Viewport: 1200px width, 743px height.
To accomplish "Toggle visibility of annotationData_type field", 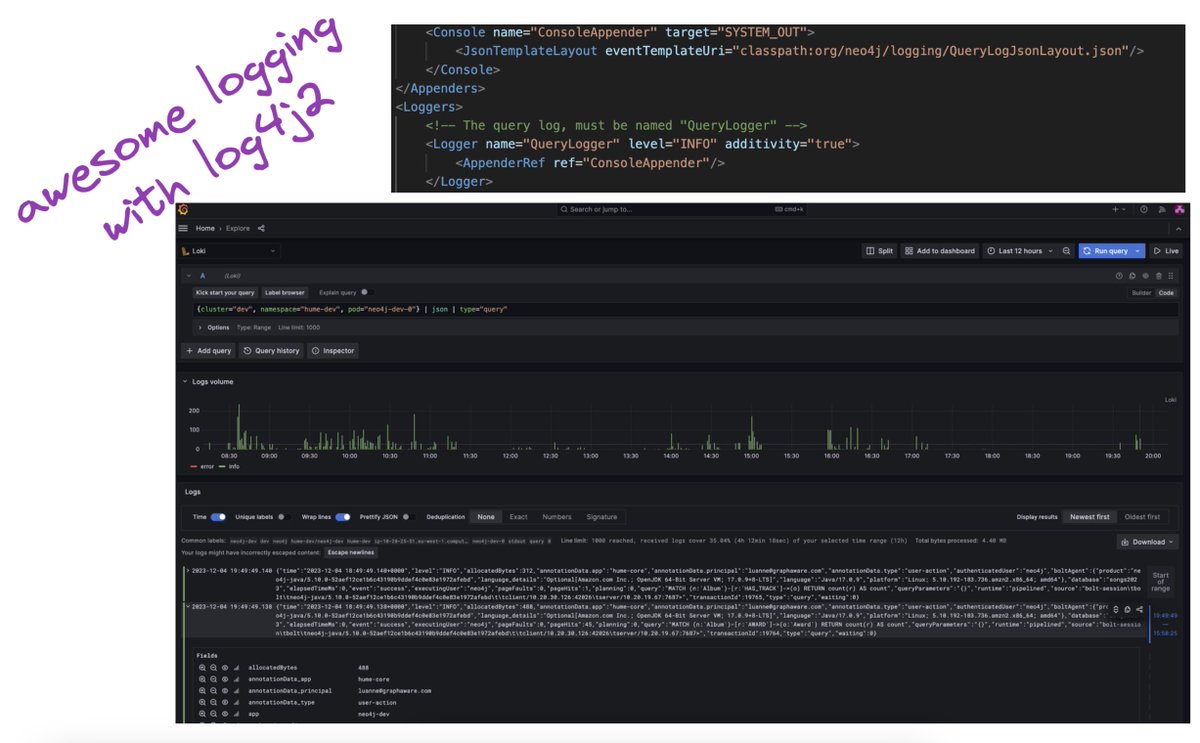I will tap(224, 703).
